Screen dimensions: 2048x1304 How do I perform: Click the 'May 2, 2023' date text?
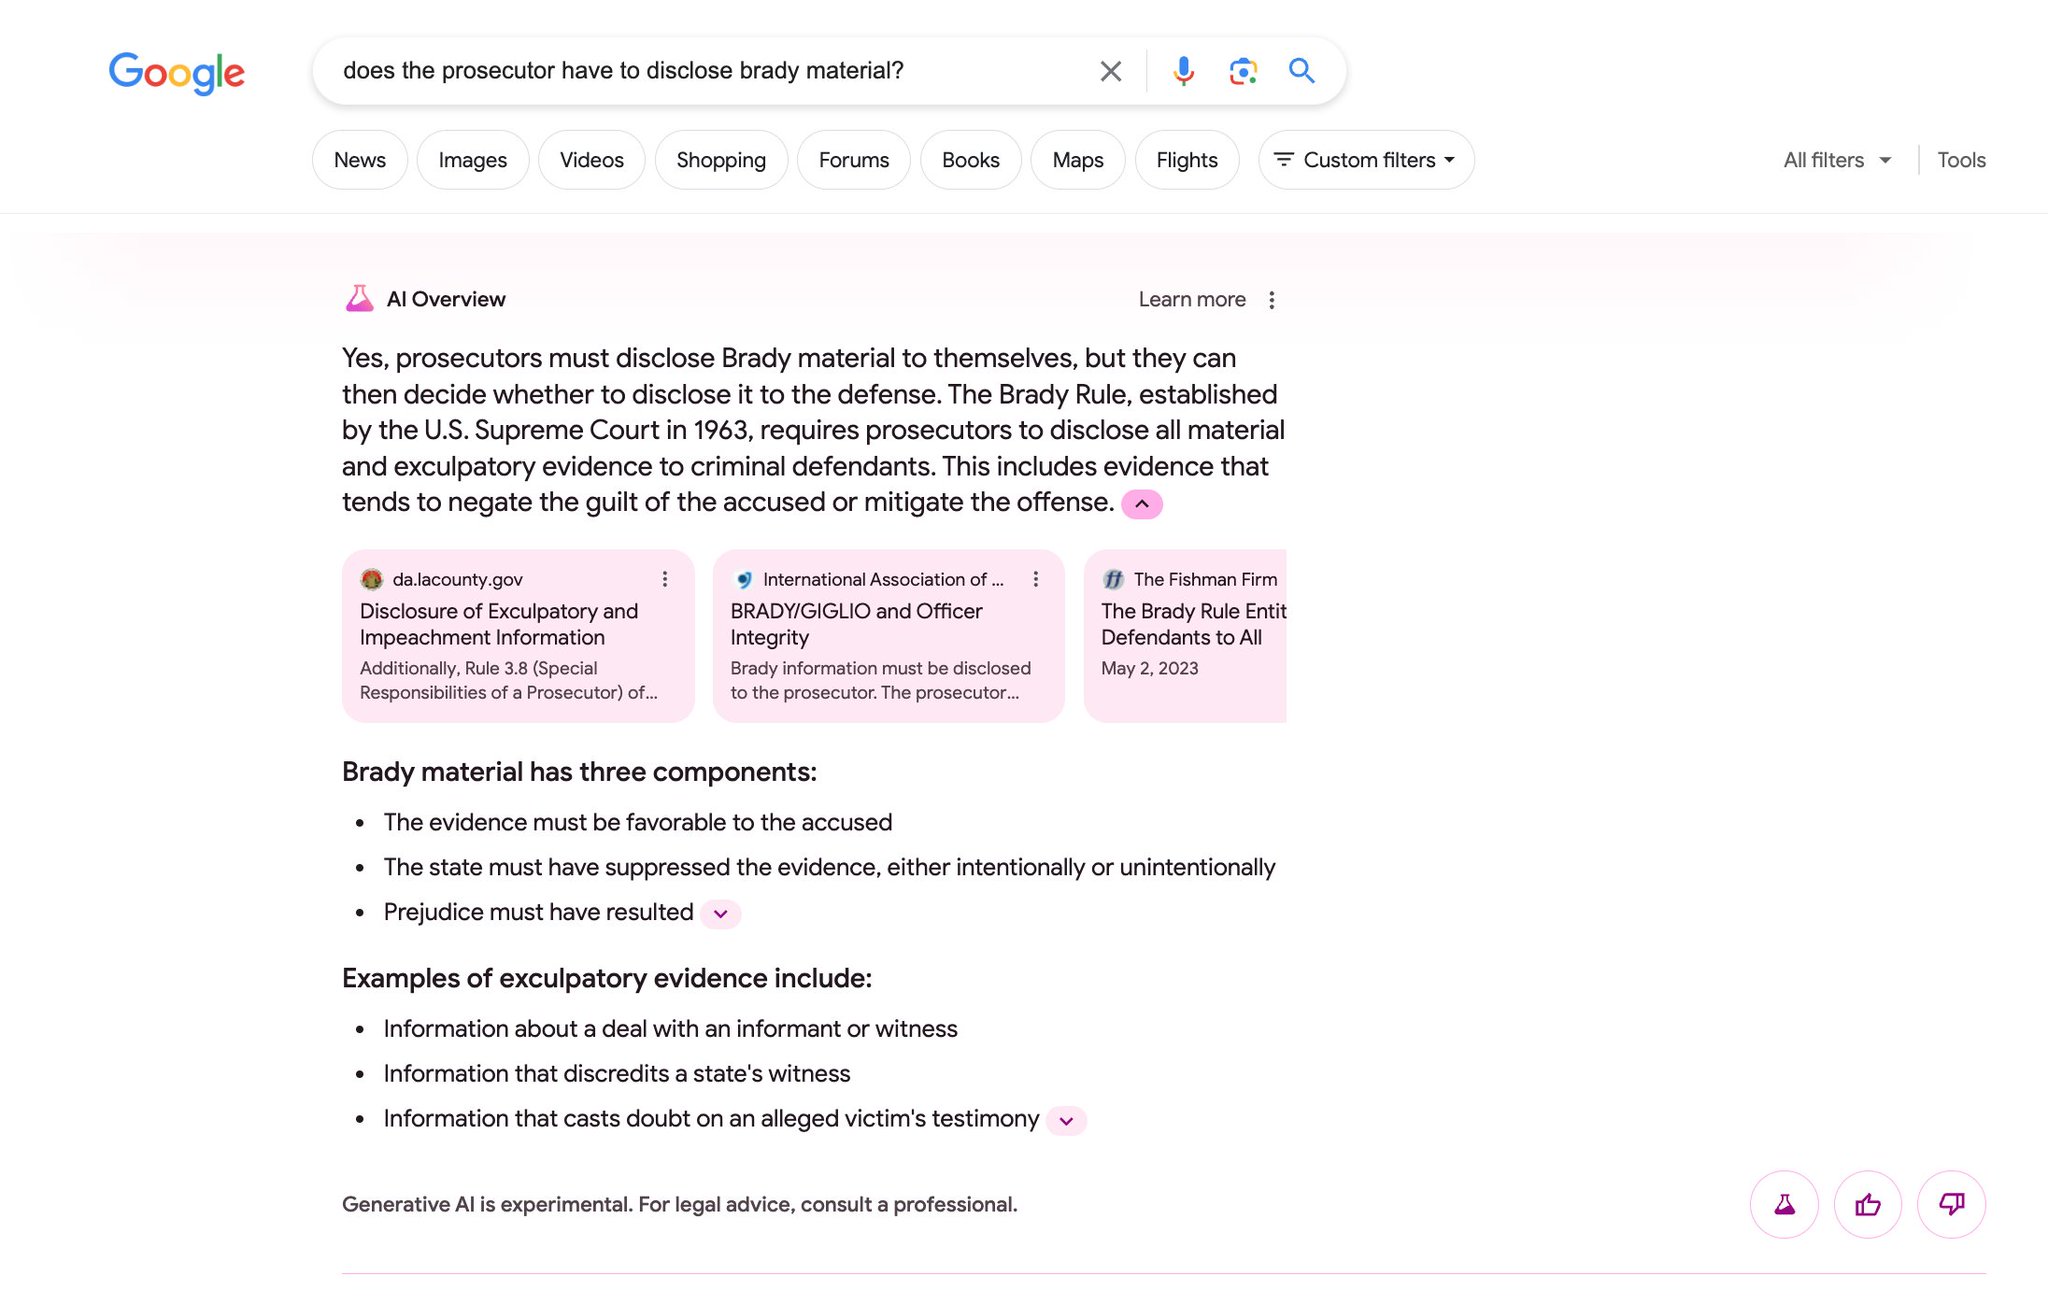[1150, 668]
